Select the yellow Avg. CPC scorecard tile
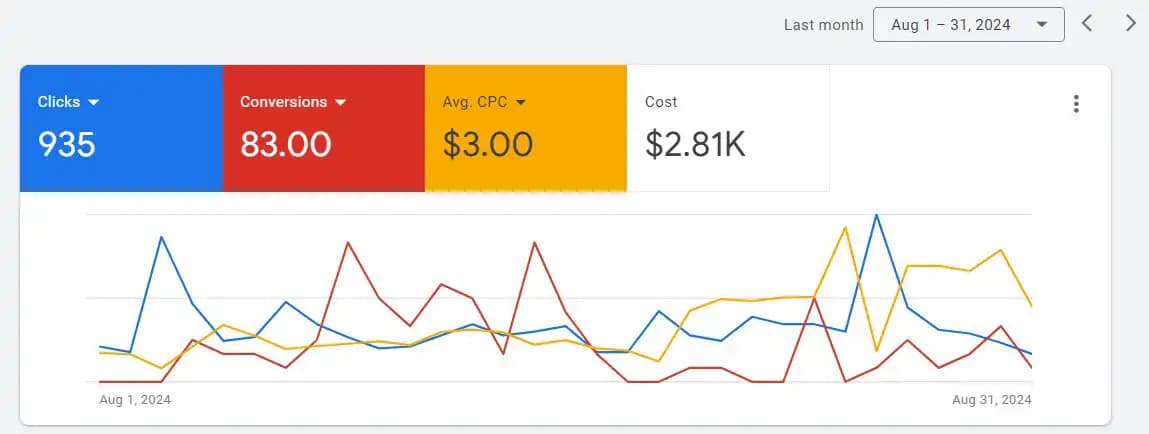 click(x=526, y=128)
